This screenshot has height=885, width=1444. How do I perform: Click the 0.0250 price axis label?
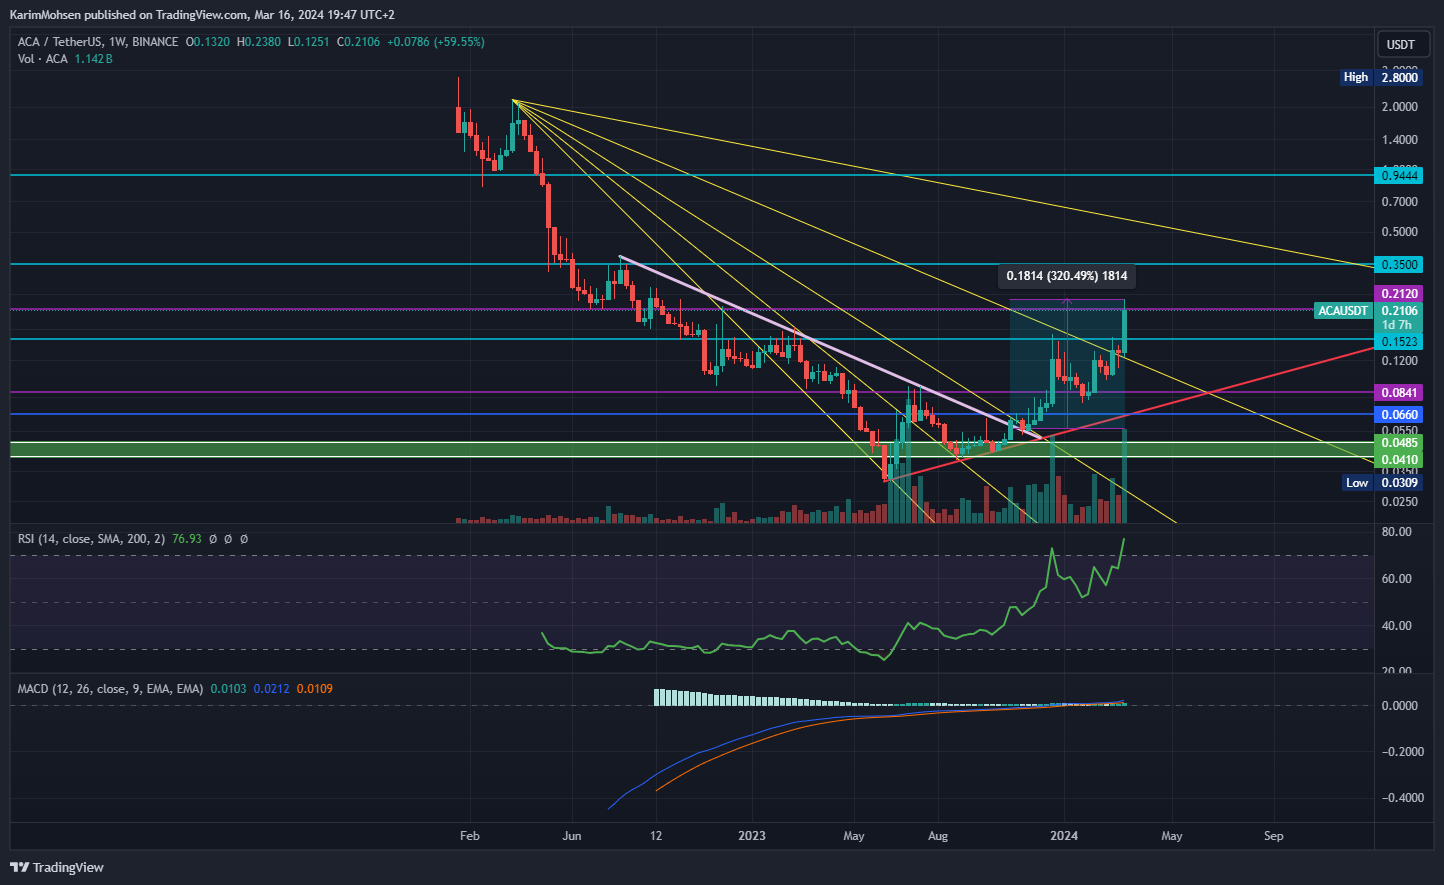1399,502
